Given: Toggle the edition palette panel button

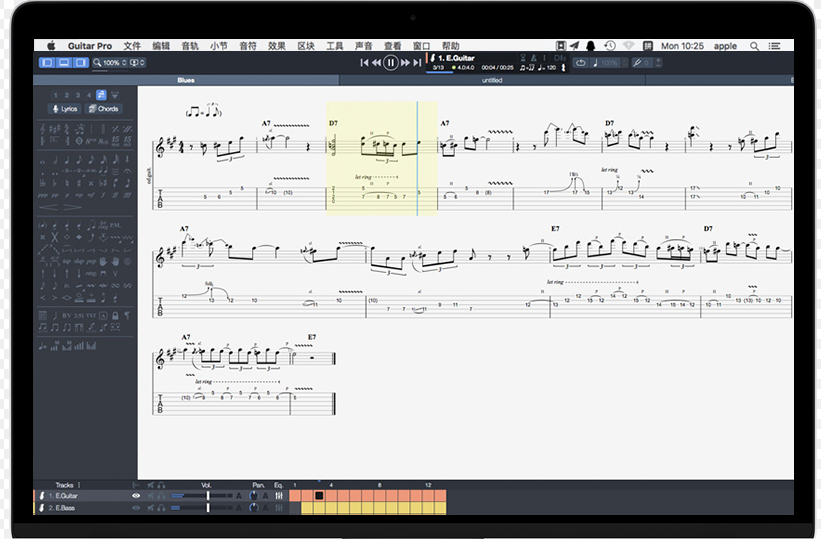Looking at the screenshot, I should [47, 63].
